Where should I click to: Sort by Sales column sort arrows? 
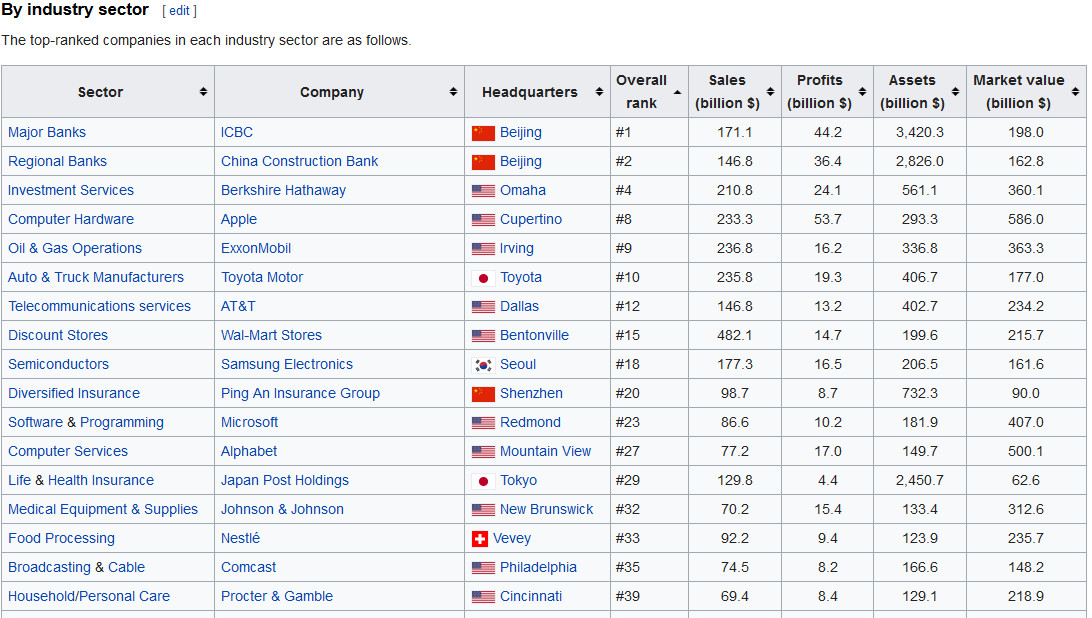[769, 92]
